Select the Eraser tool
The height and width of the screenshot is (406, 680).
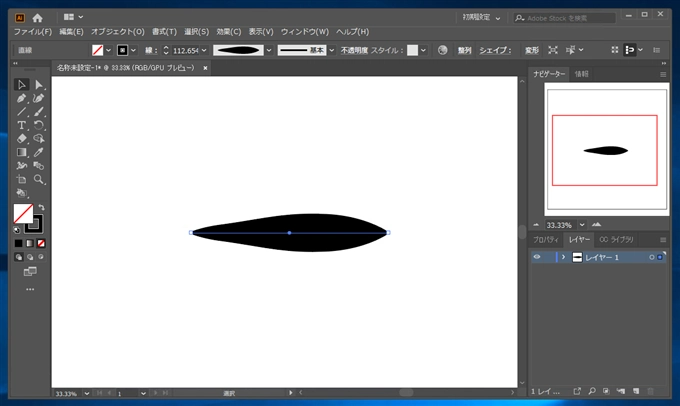point(21,139)
